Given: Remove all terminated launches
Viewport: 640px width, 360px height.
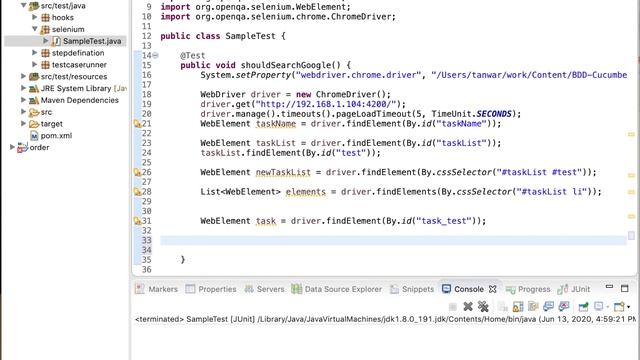Looking at the screenshot, I should tap(483, 307).
